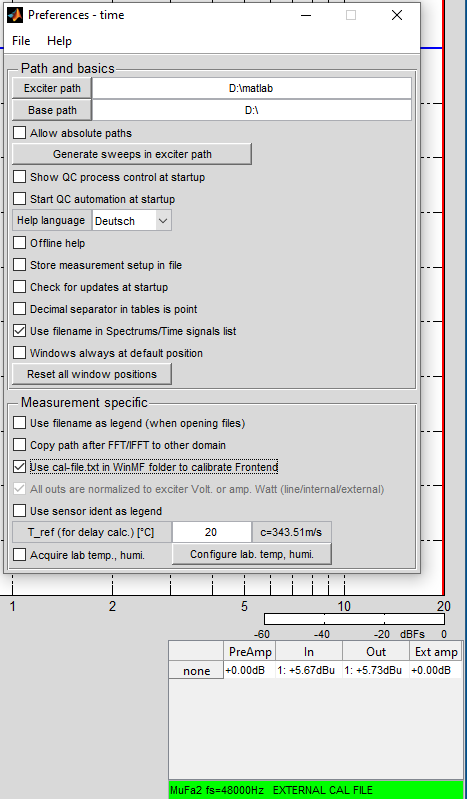
Task: Click Reset all window positions
Action: tap(92, 374)
